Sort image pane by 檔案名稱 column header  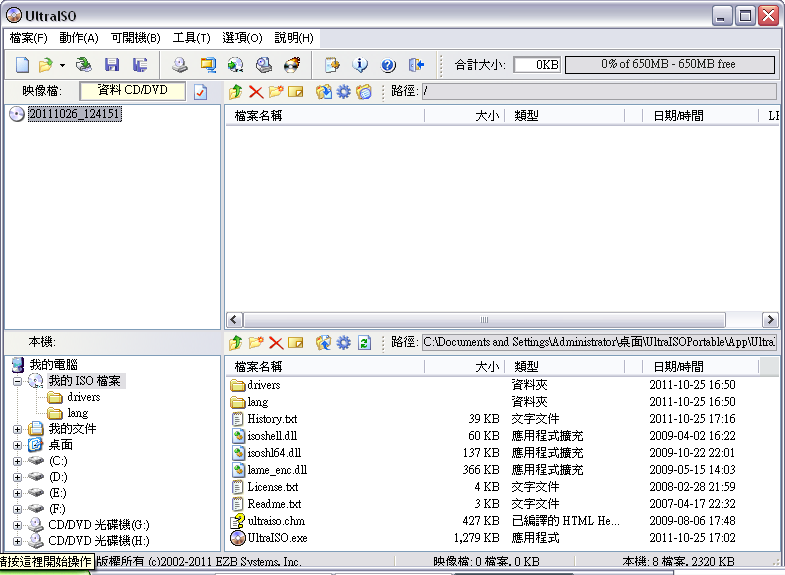click(324, 116)
